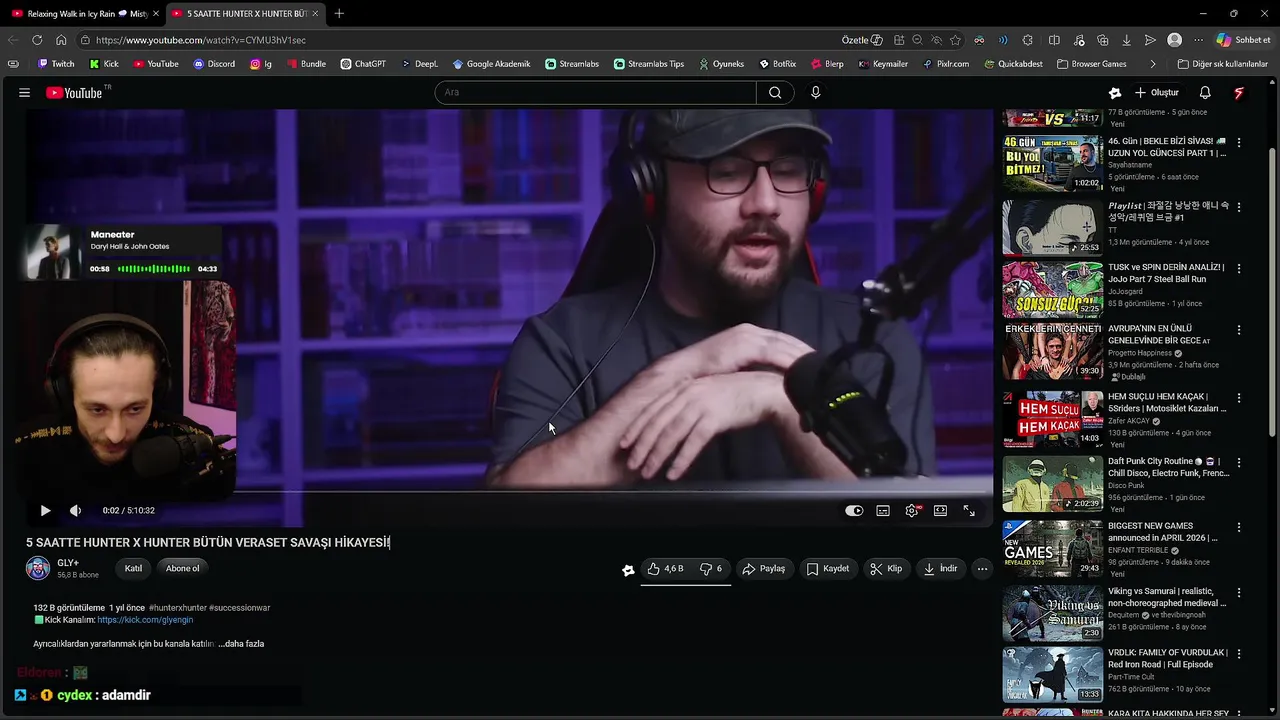Subscribe with Abone ol button
The width and height of the screenshot is (1280, 720).
click(x=182, y=568)
